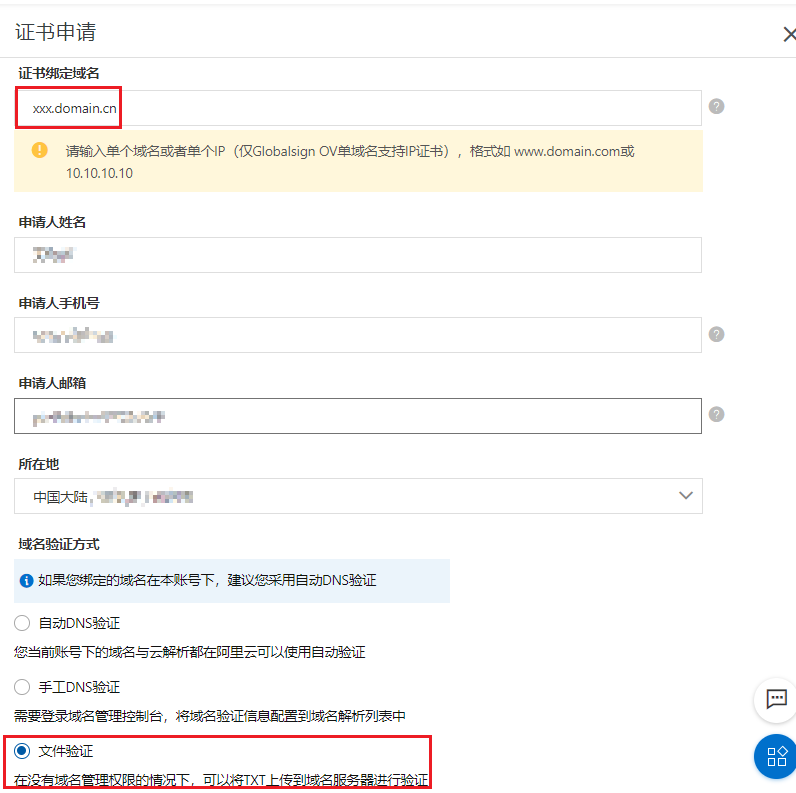This screenshot has width=796, height=793.
Task: Open help icon beside 申请人邮箱 field
Action: [x=716, y=414]
